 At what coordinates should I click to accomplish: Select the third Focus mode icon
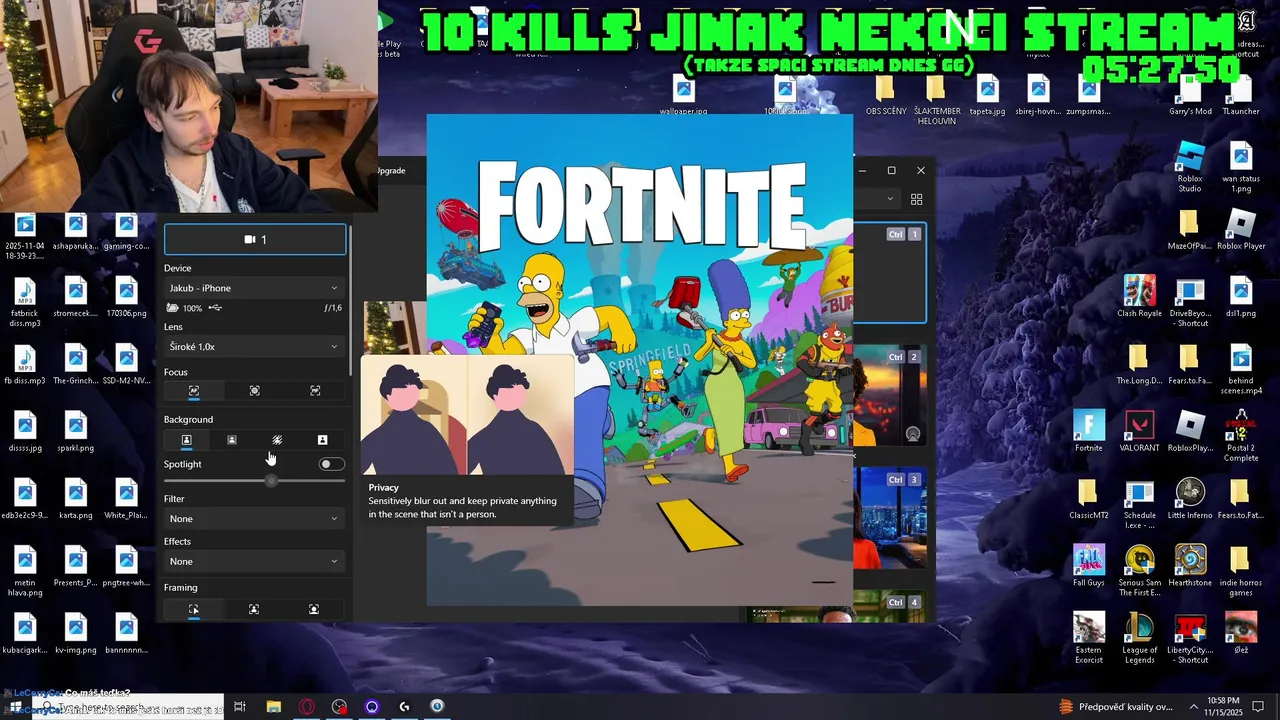pos(315,391)
